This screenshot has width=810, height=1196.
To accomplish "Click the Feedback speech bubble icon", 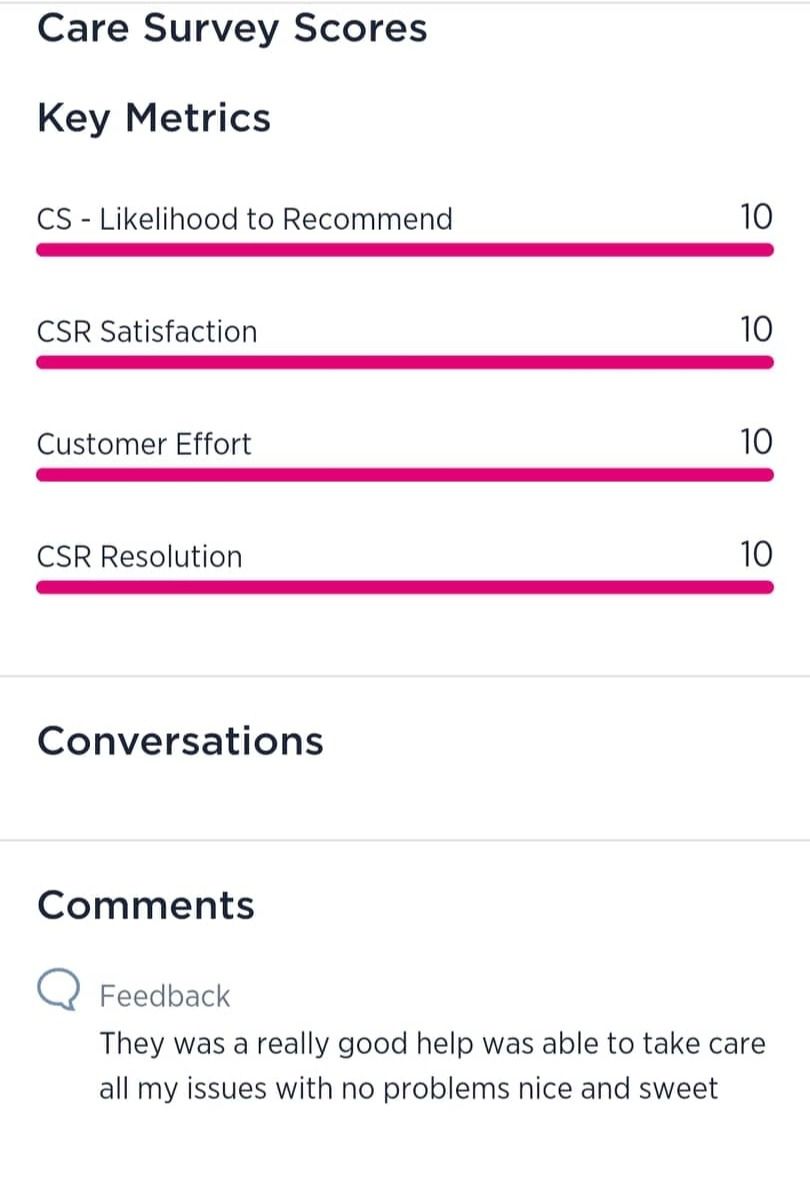I will click(x=58, y=990).
